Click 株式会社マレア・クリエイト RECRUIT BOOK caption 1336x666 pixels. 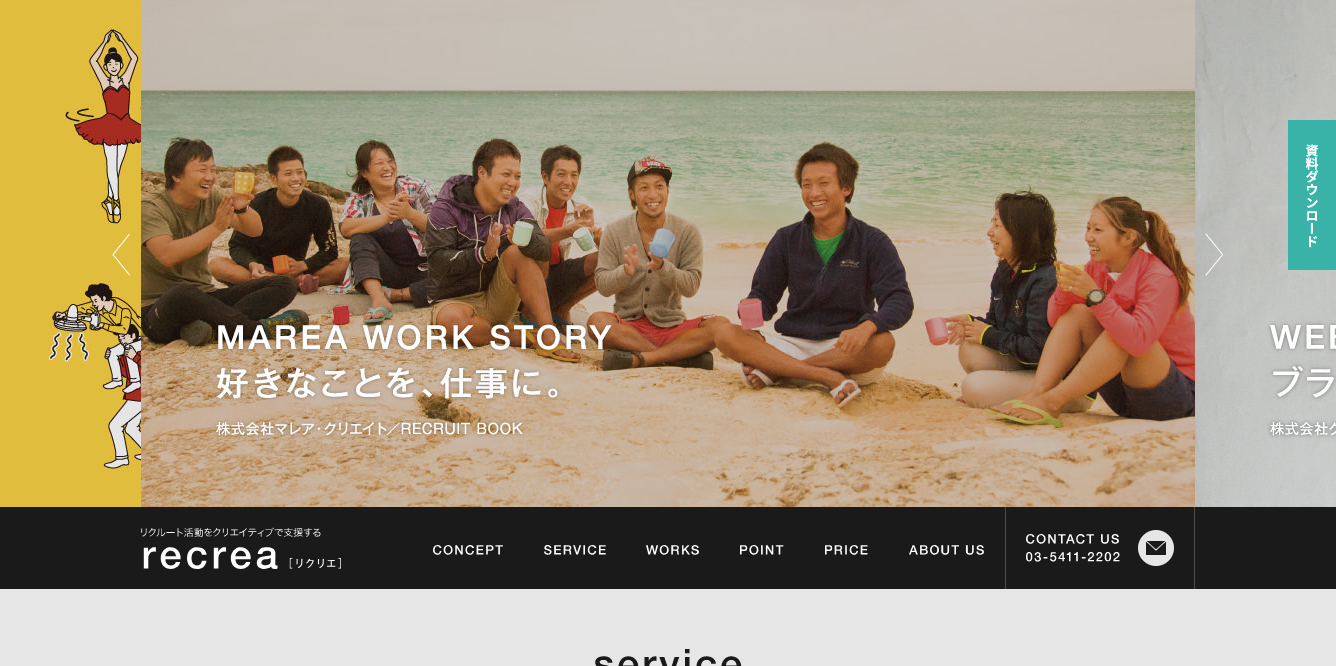(370, 428)
